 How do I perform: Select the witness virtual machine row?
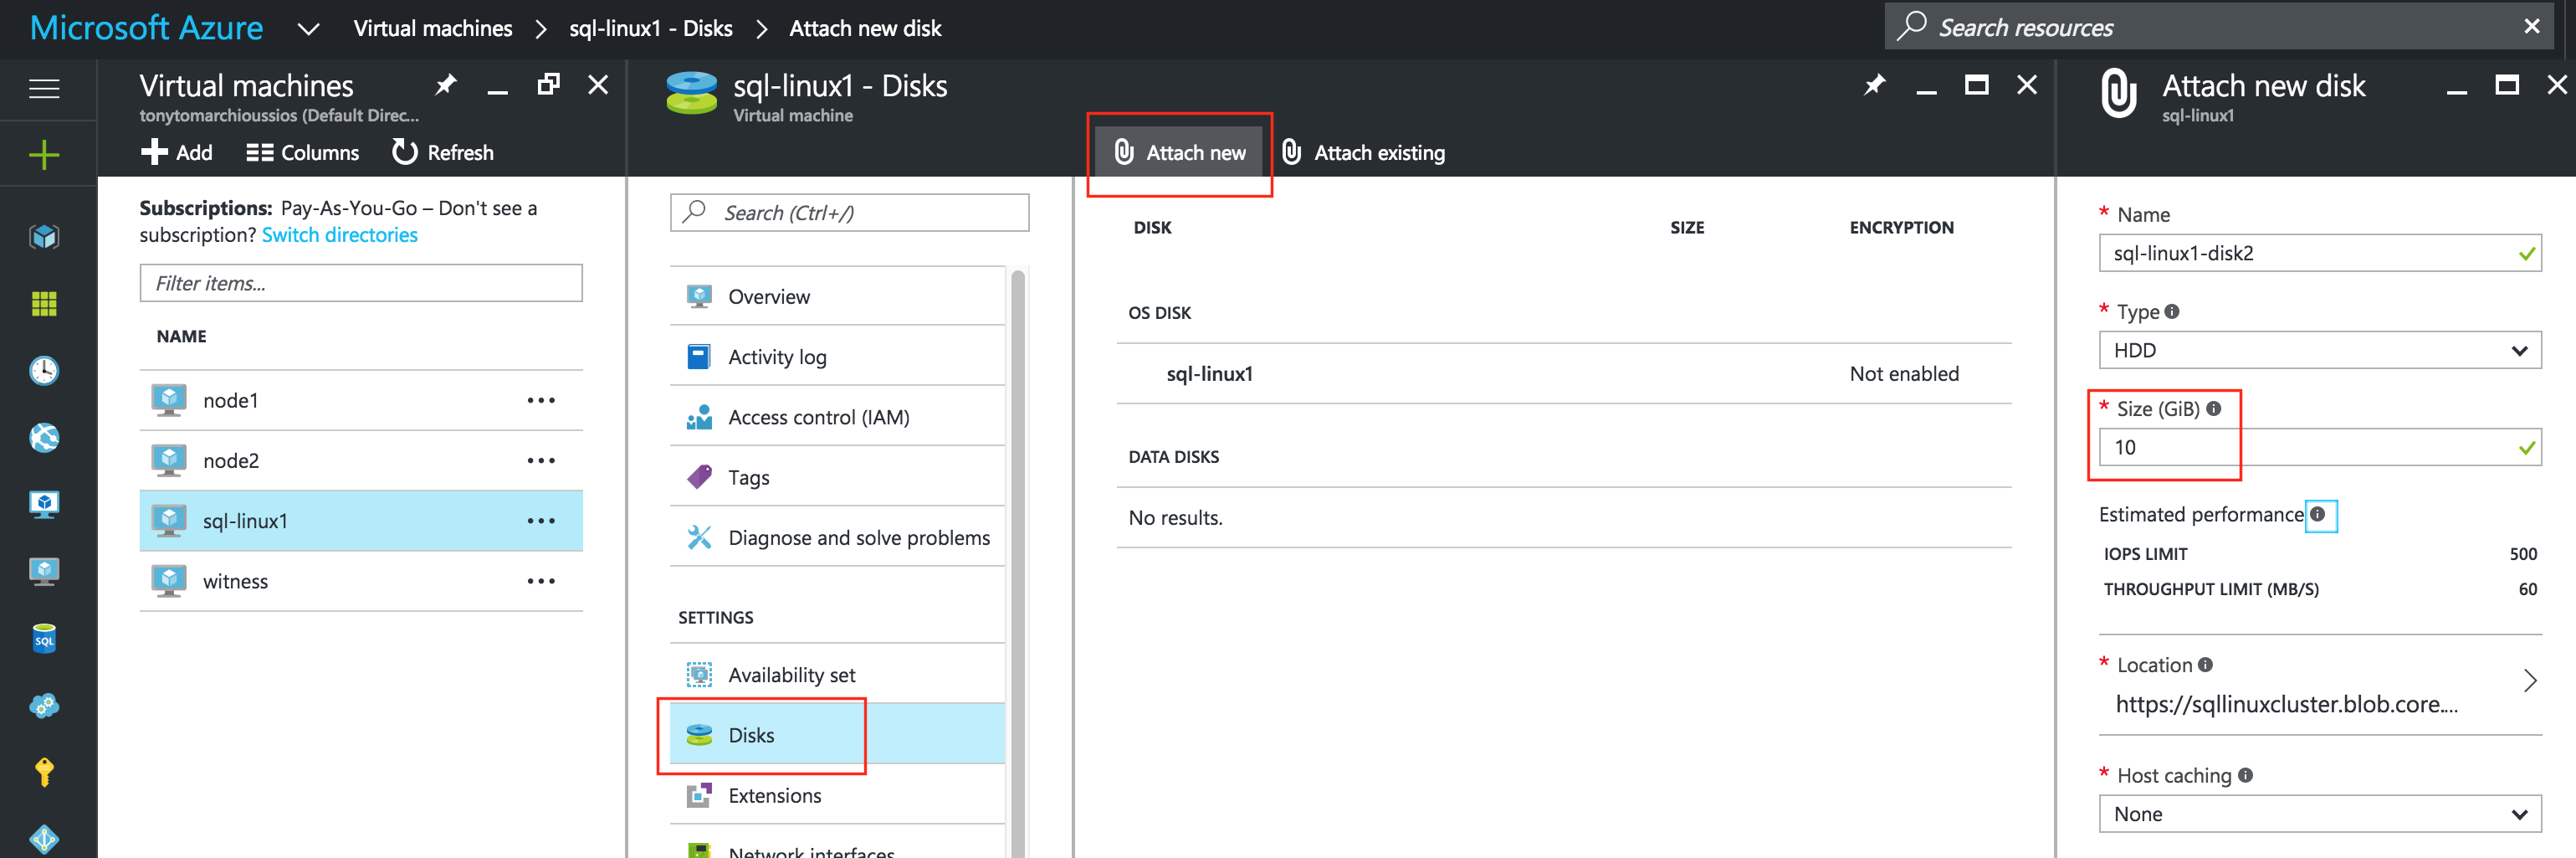pos(361,581)
